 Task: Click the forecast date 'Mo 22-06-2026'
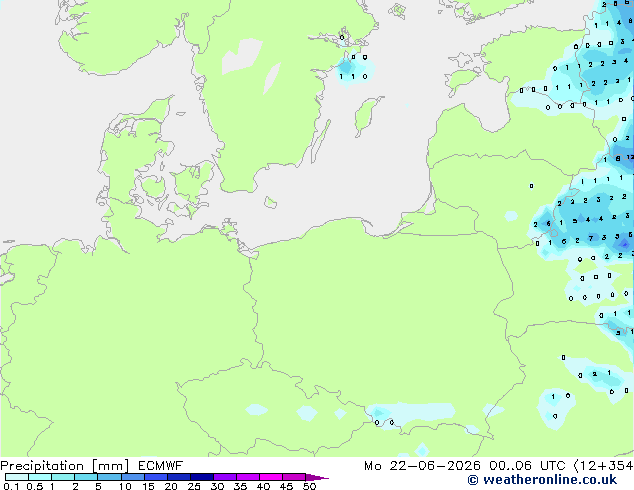pos(422,466)
